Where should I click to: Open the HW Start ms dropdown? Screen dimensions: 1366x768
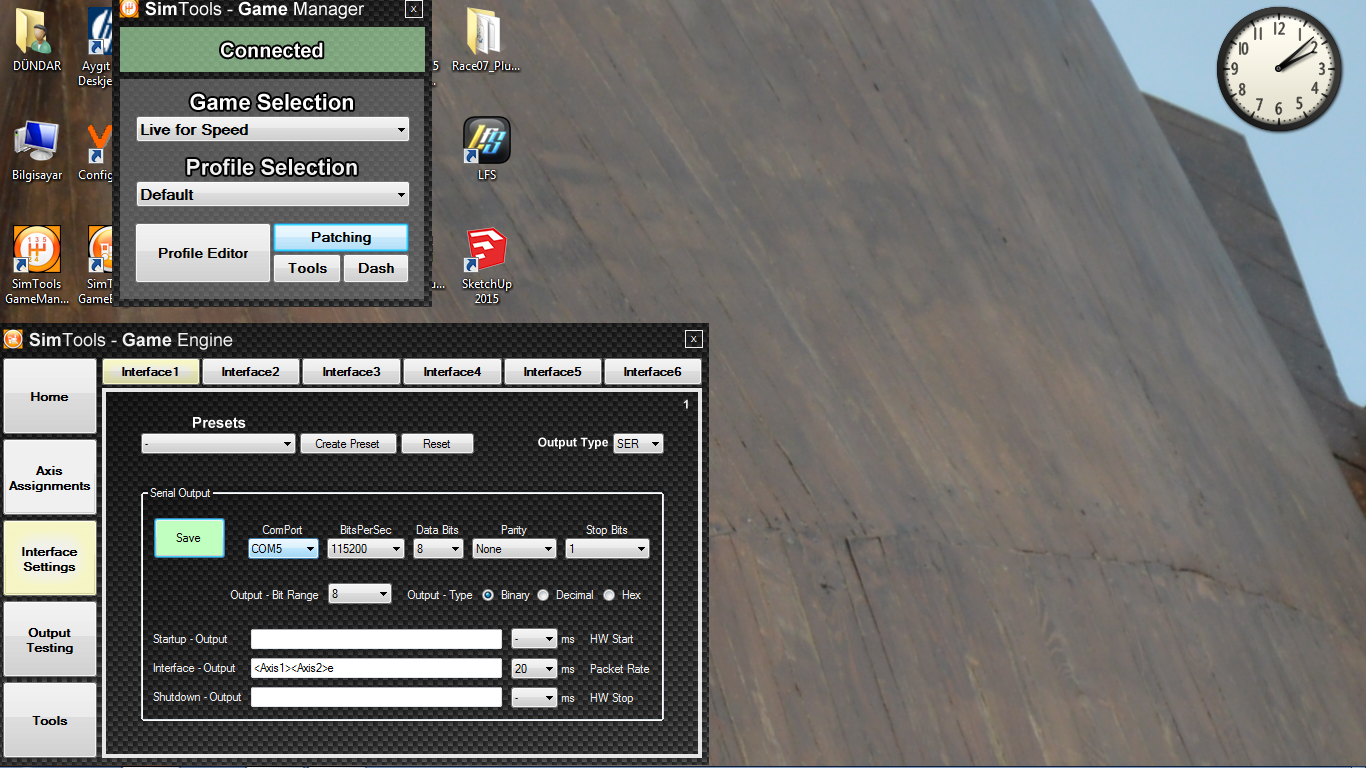click(534, 639)
